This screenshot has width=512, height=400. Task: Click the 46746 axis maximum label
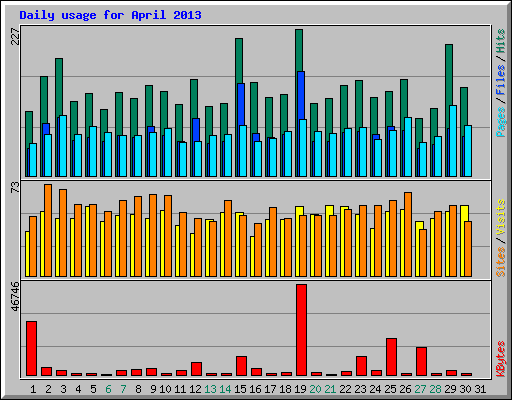16,296
